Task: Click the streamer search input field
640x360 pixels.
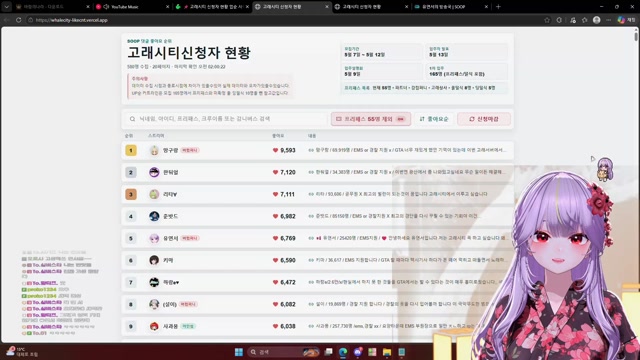Action: (226, 119)
